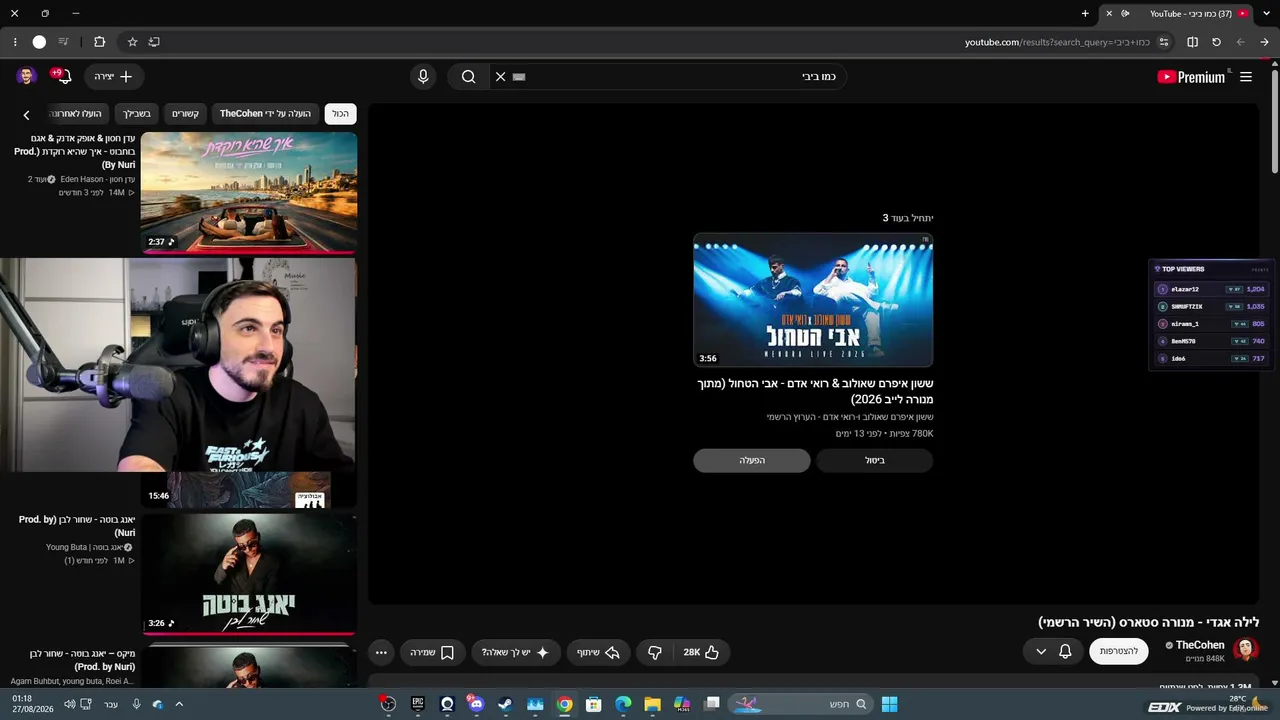The width and height of the screenshot is (1280, 720).
Task: Click the taskbar search box חפש
Action: pos(800,704)
